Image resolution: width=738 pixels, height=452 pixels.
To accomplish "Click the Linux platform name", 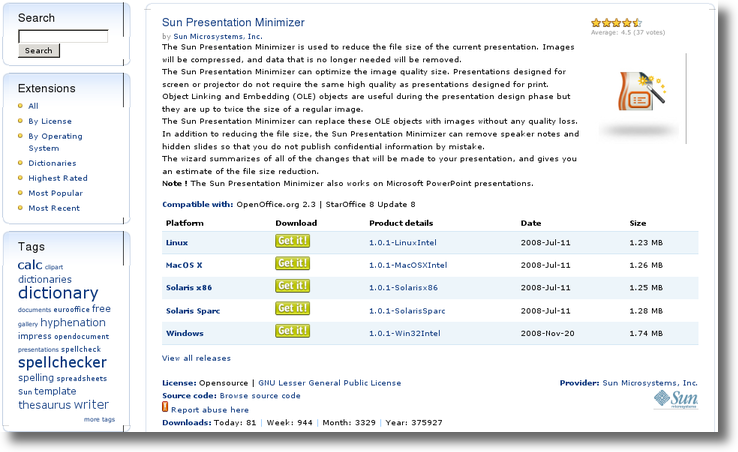I will coord(177,242).
